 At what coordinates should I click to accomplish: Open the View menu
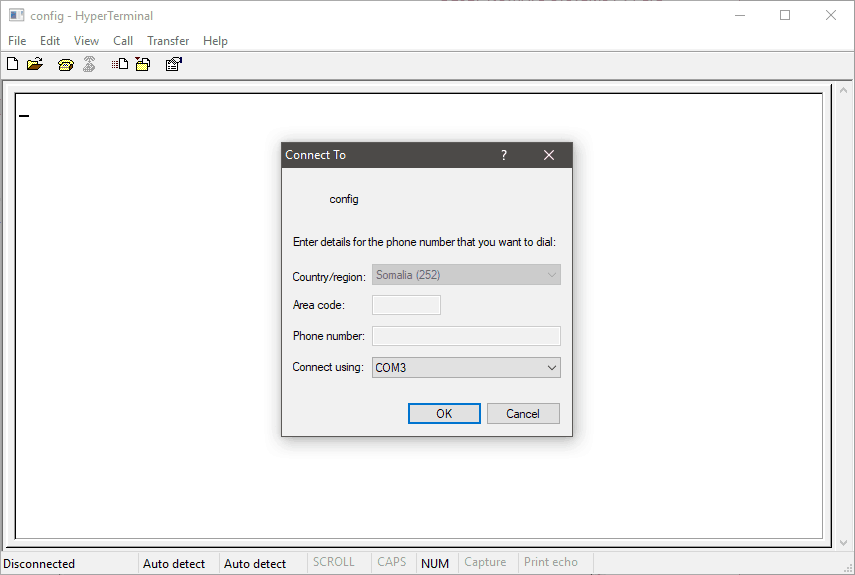86,41
